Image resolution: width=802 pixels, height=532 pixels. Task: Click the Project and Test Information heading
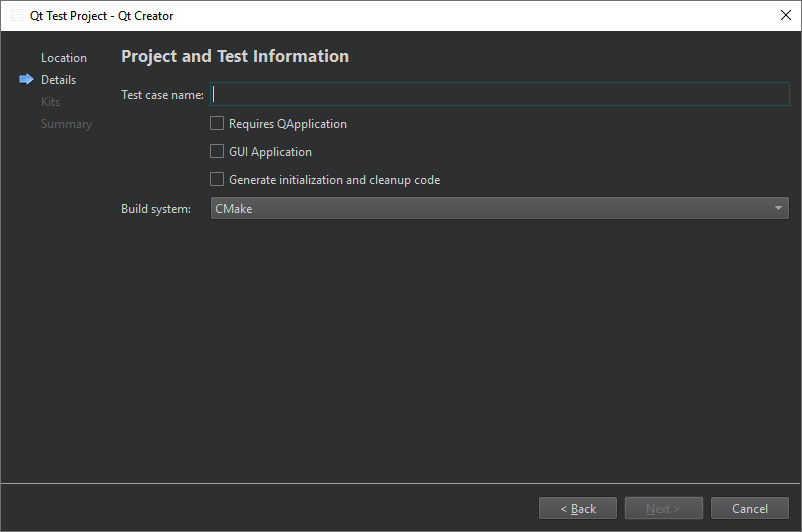(x=235, y=57)
